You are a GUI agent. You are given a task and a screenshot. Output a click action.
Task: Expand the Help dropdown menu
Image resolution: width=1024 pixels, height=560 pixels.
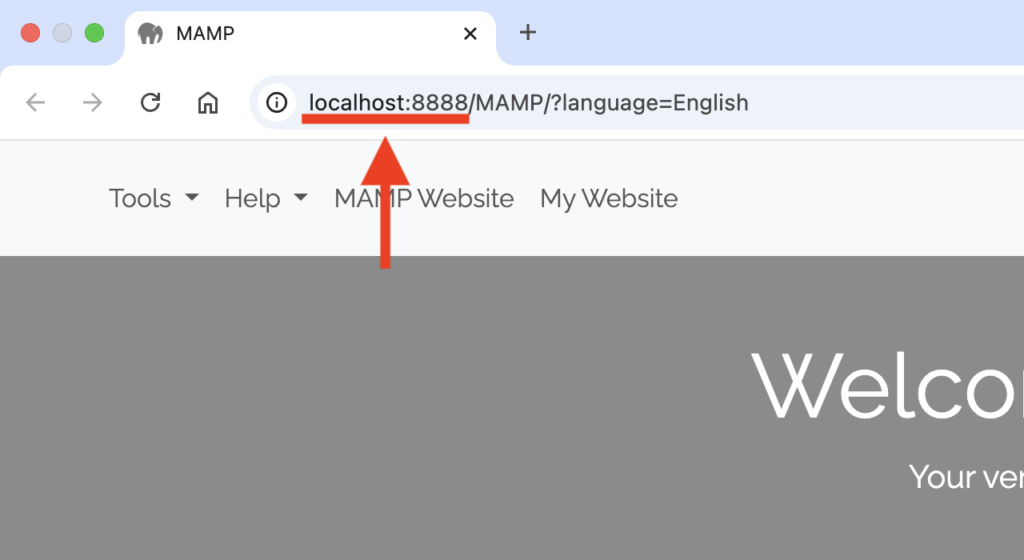click(x=266, y=198)
